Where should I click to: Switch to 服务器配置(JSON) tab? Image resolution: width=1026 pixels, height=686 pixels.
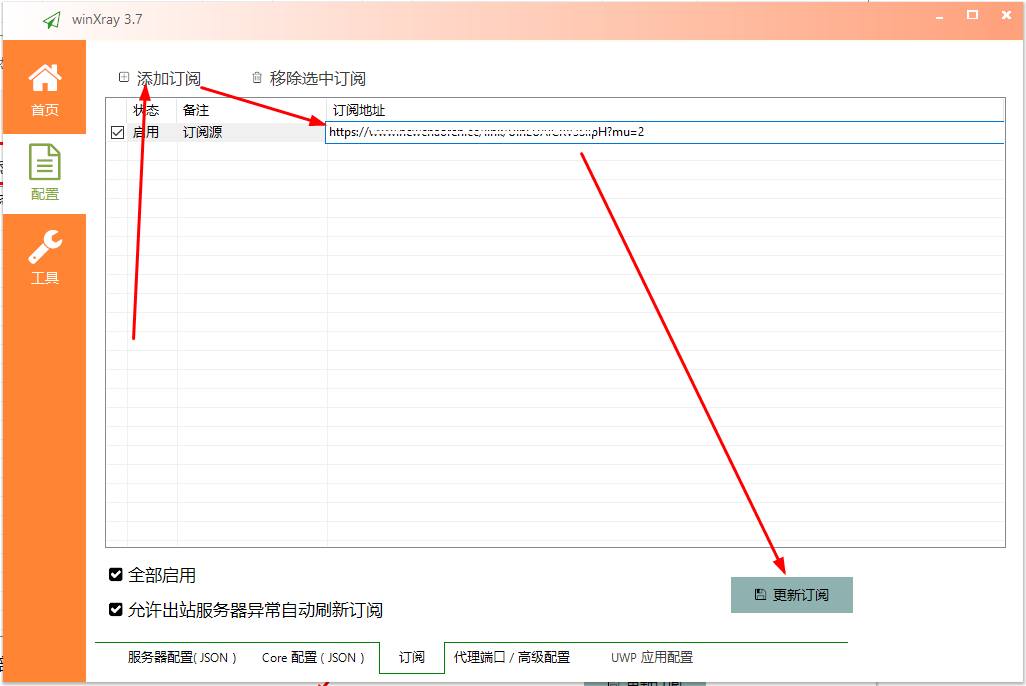coord(182,657)
